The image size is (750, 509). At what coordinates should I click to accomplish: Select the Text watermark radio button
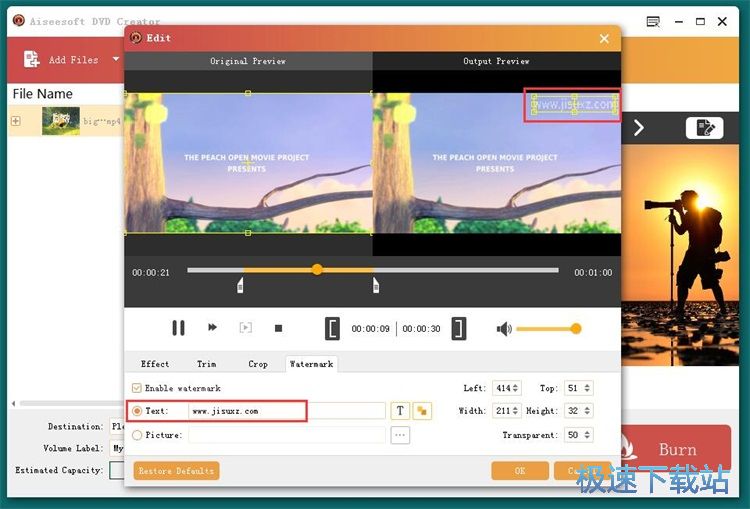pyautogui.click(x=137, y=411)
